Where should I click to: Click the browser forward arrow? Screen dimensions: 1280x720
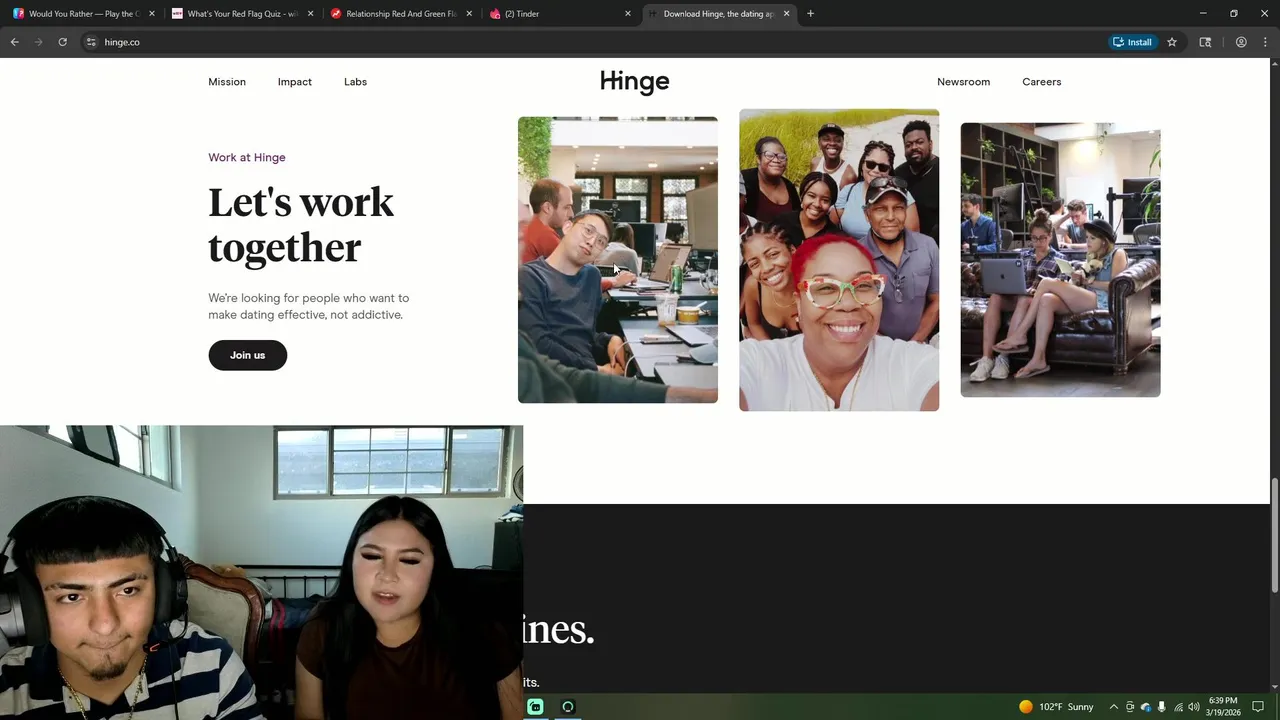[38, 42]
